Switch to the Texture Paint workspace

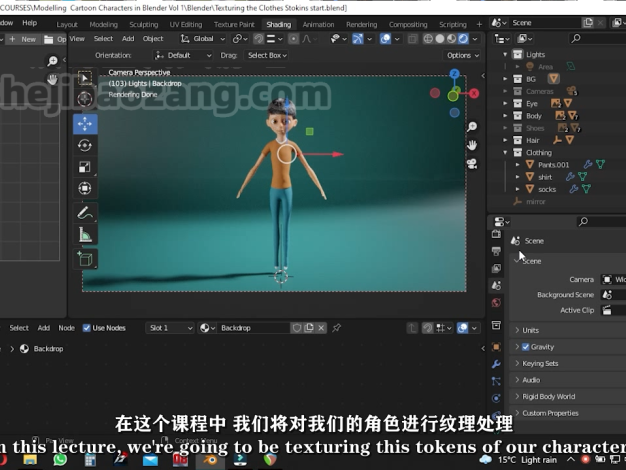tap(234, 24)
